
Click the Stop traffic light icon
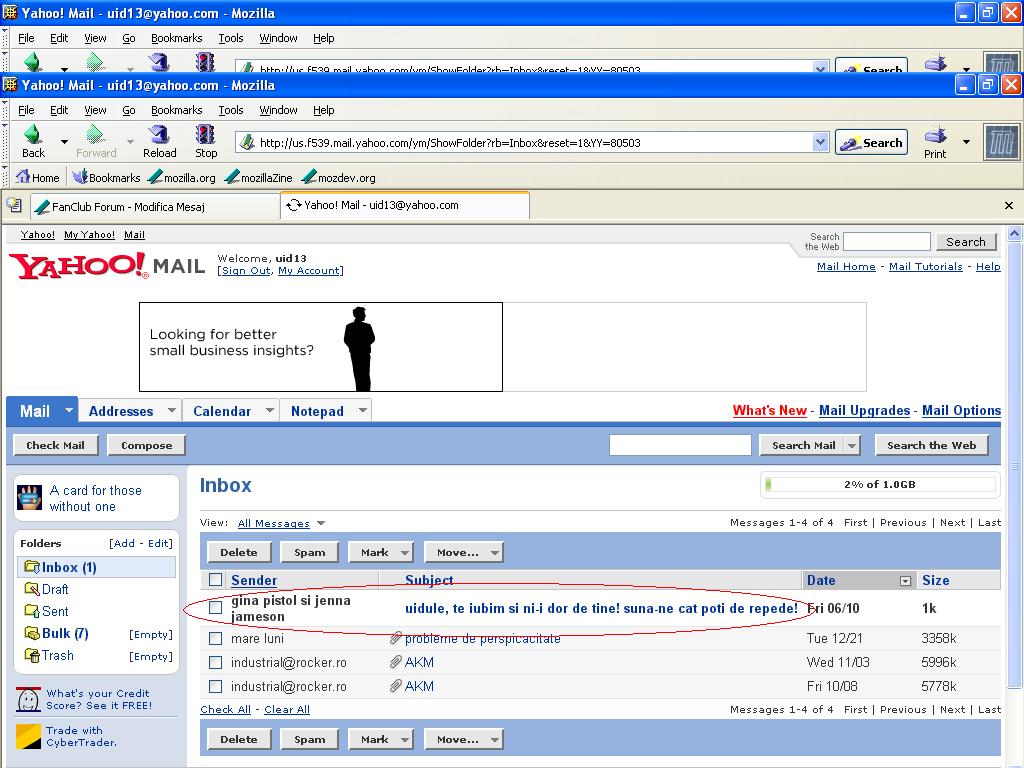pyautogui.click(x=206, y=135)
